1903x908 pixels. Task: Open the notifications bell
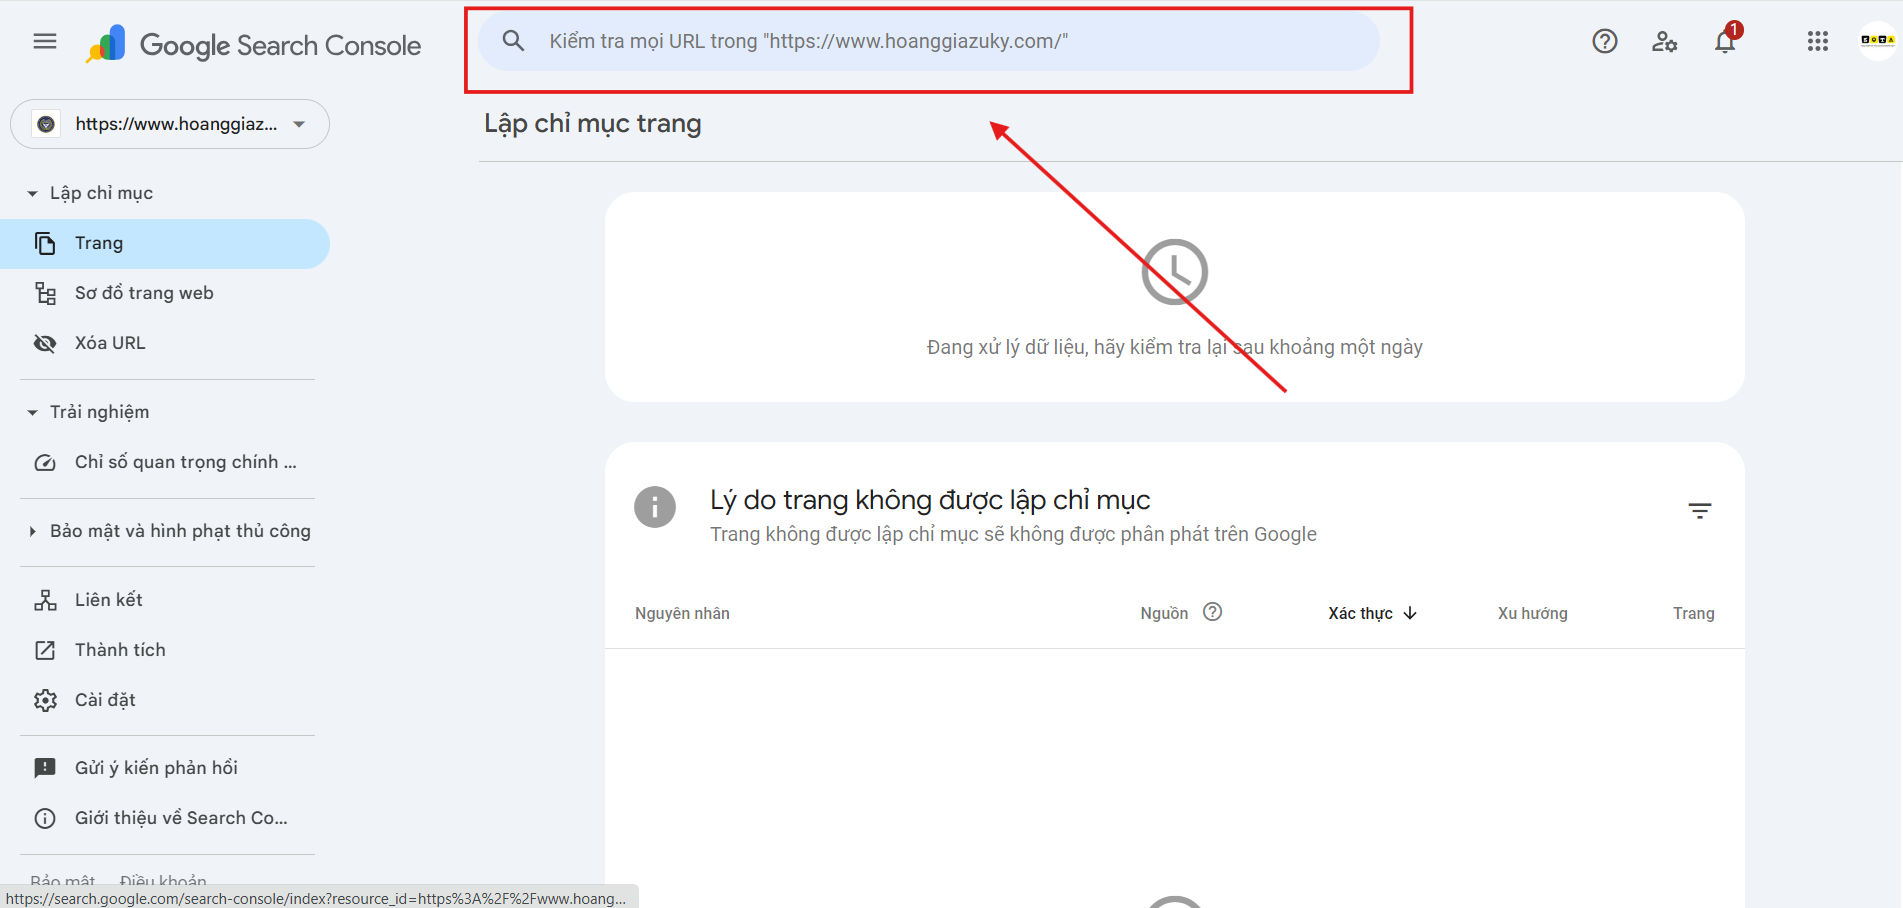(1725, 41)
